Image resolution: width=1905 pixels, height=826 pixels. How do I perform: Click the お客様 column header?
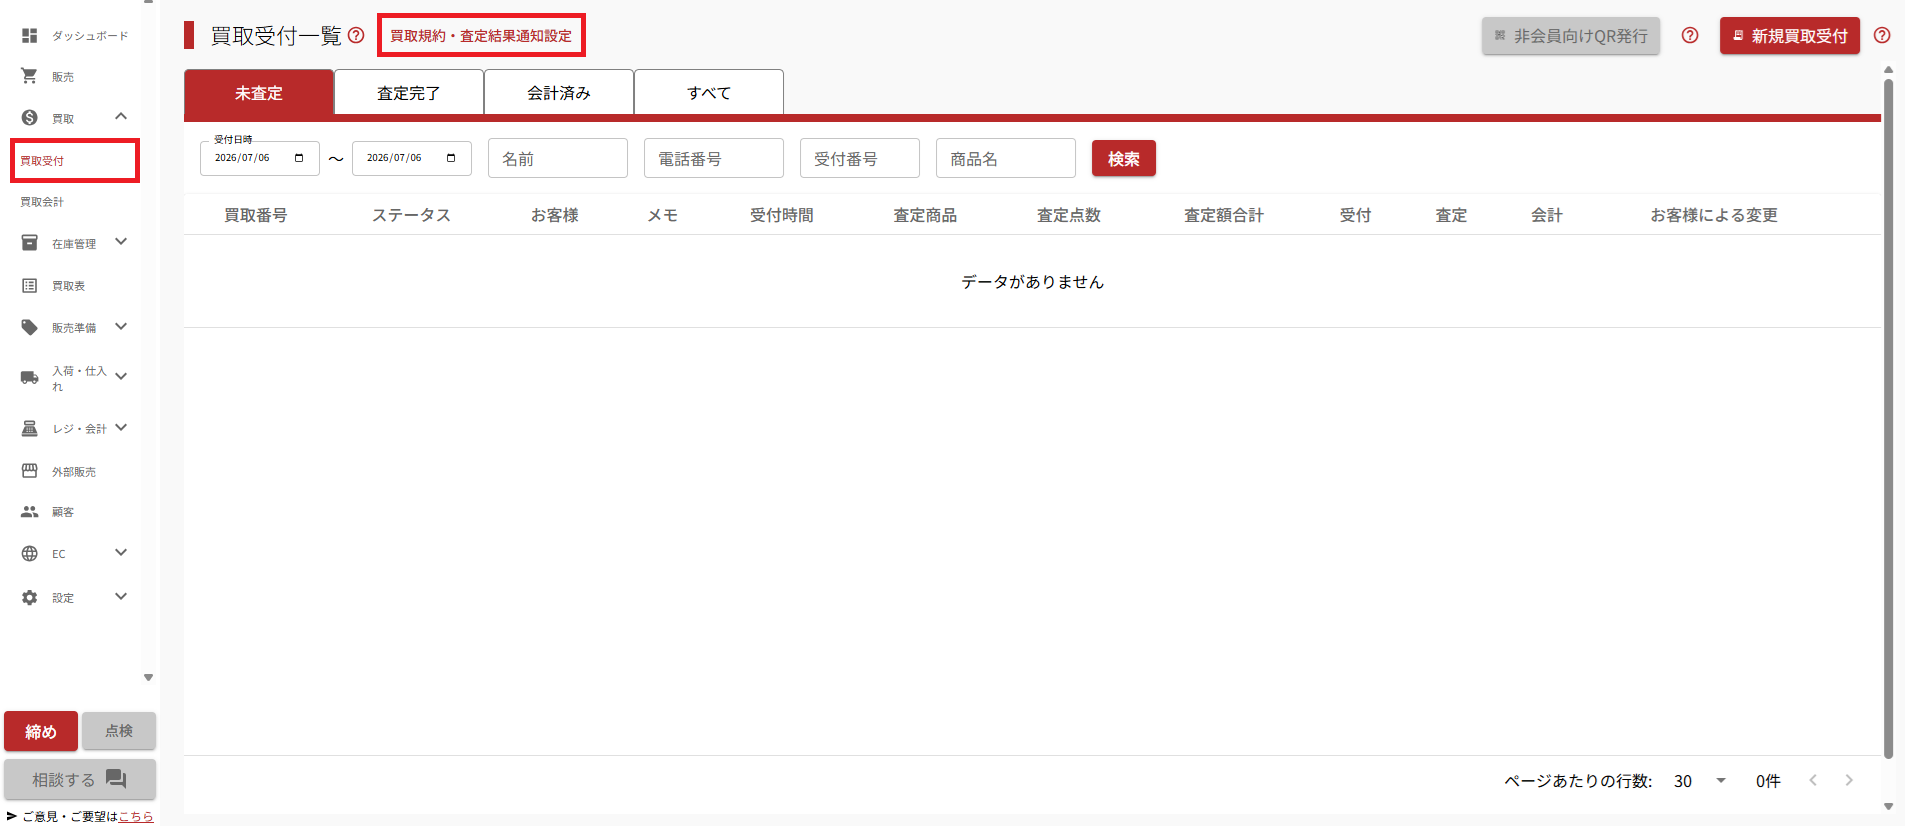point(555,215)
